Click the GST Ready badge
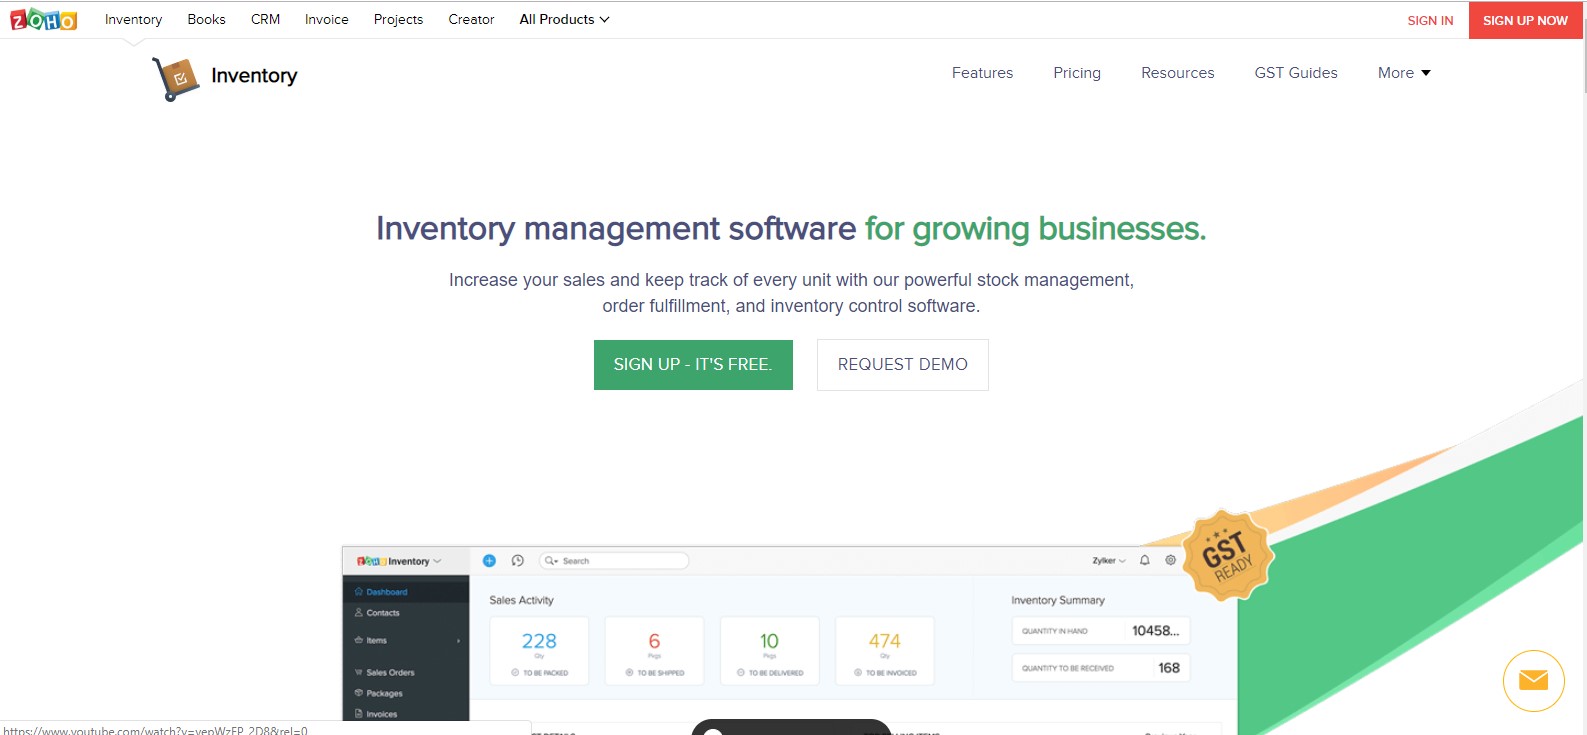Viewport: 1587px width, 735px height. tap(1227, 555)
